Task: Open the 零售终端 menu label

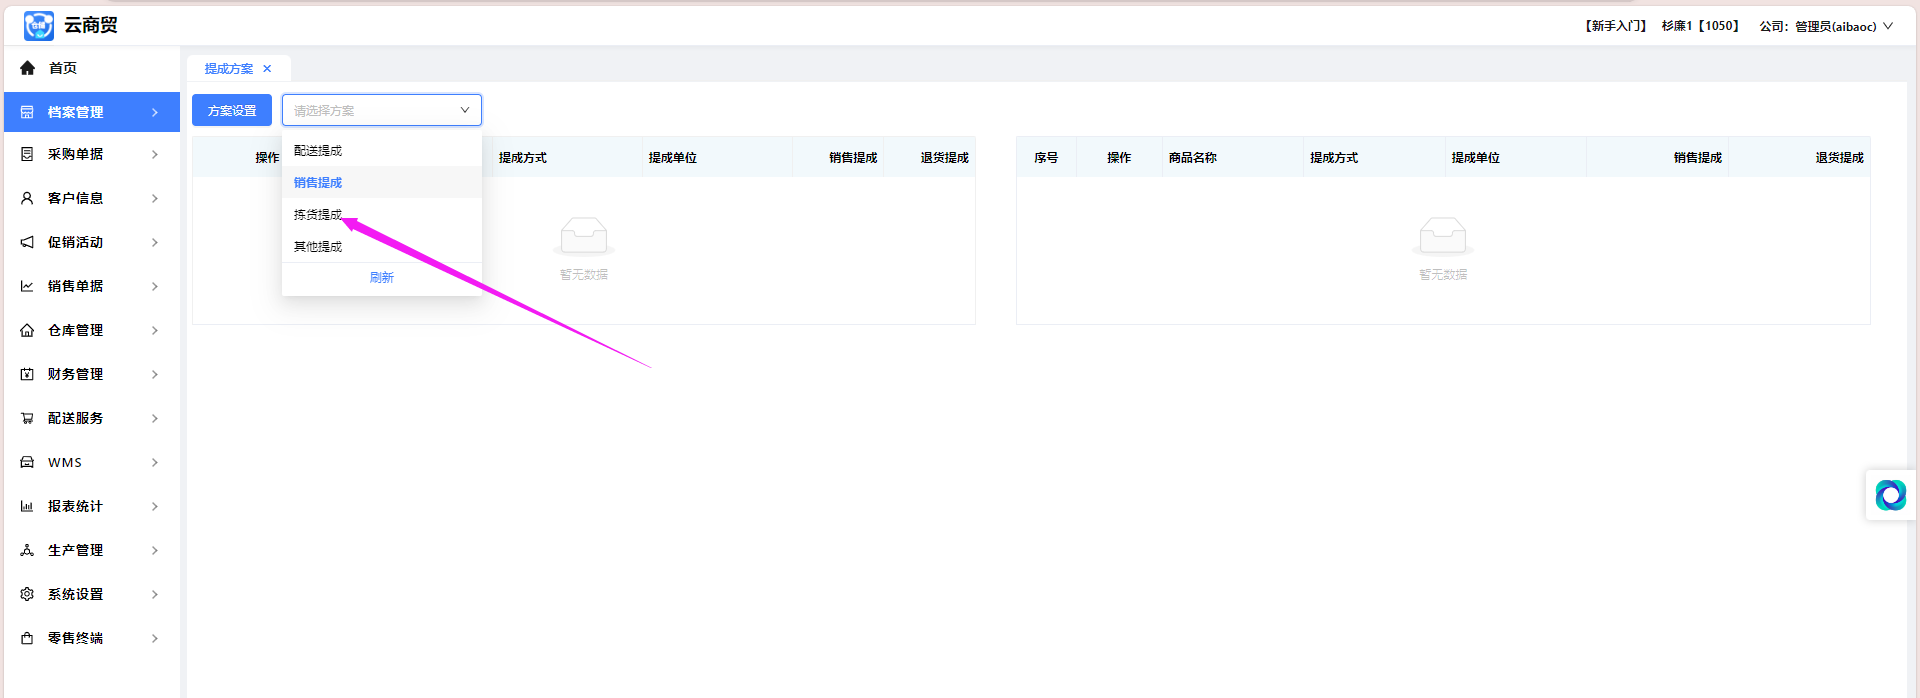Action: [76, 638]
